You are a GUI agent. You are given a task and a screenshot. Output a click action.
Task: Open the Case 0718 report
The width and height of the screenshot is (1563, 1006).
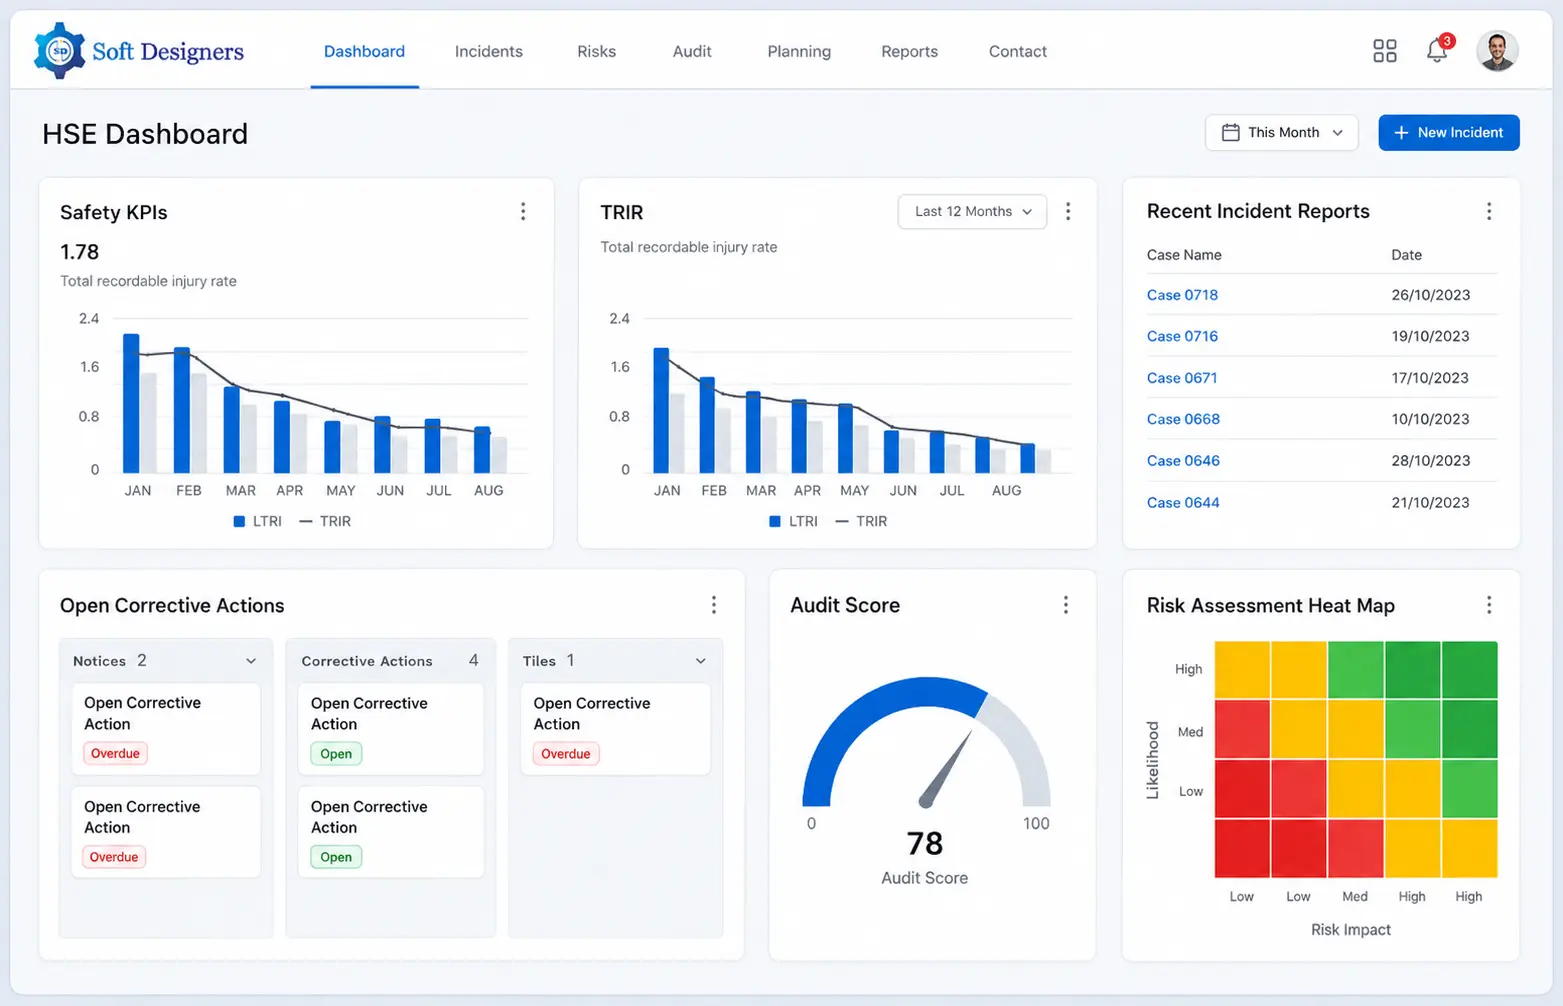[x=1182, y=295]
